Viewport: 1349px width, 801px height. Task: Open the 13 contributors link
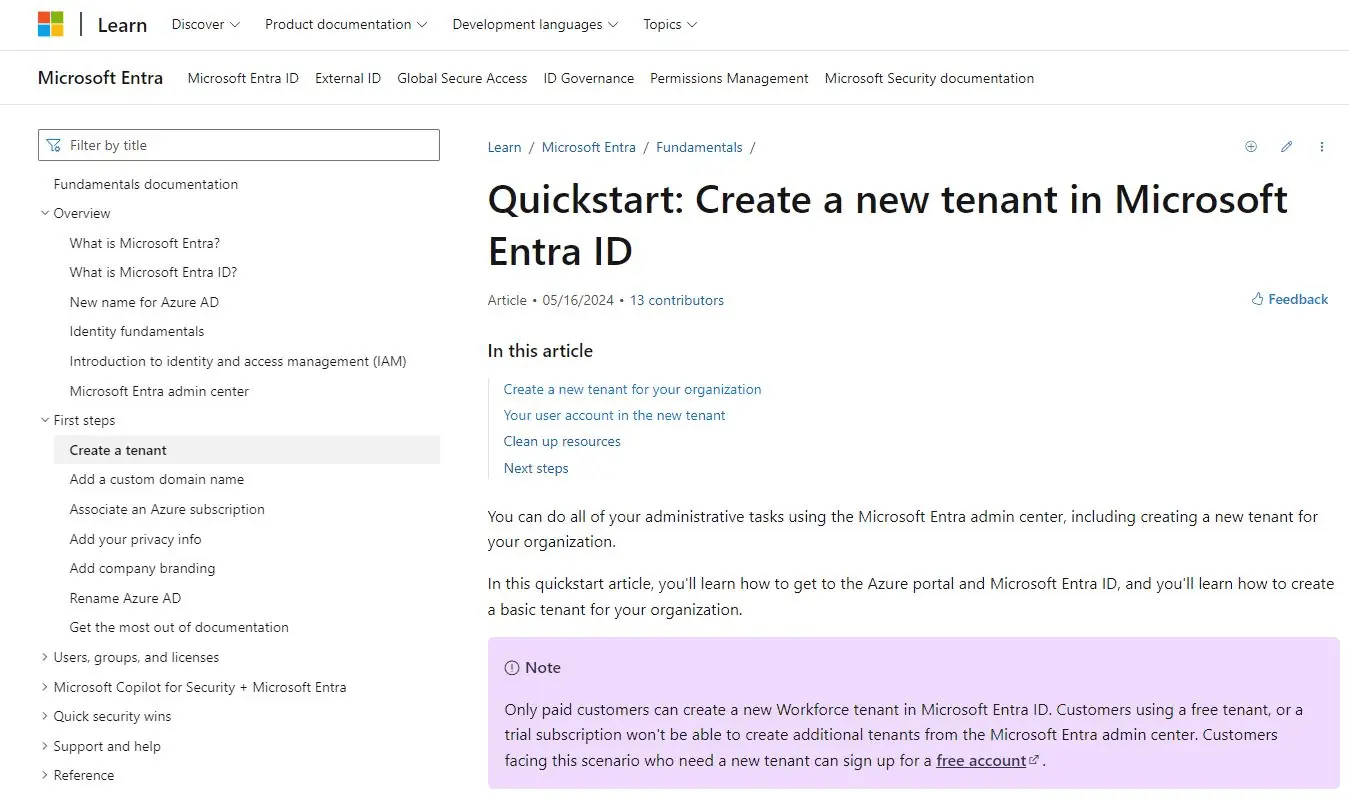point(677,300)
